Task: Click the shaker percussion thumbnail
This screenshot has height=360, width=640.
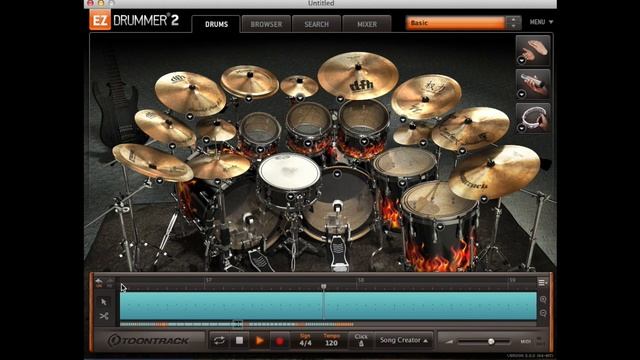Action: (x=533, y=84)
